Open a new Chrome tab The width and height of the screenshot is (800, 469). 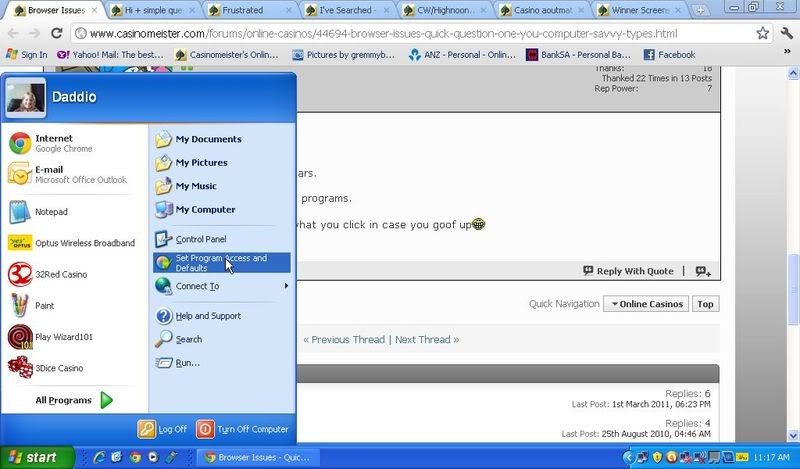(x=701, y=10)
